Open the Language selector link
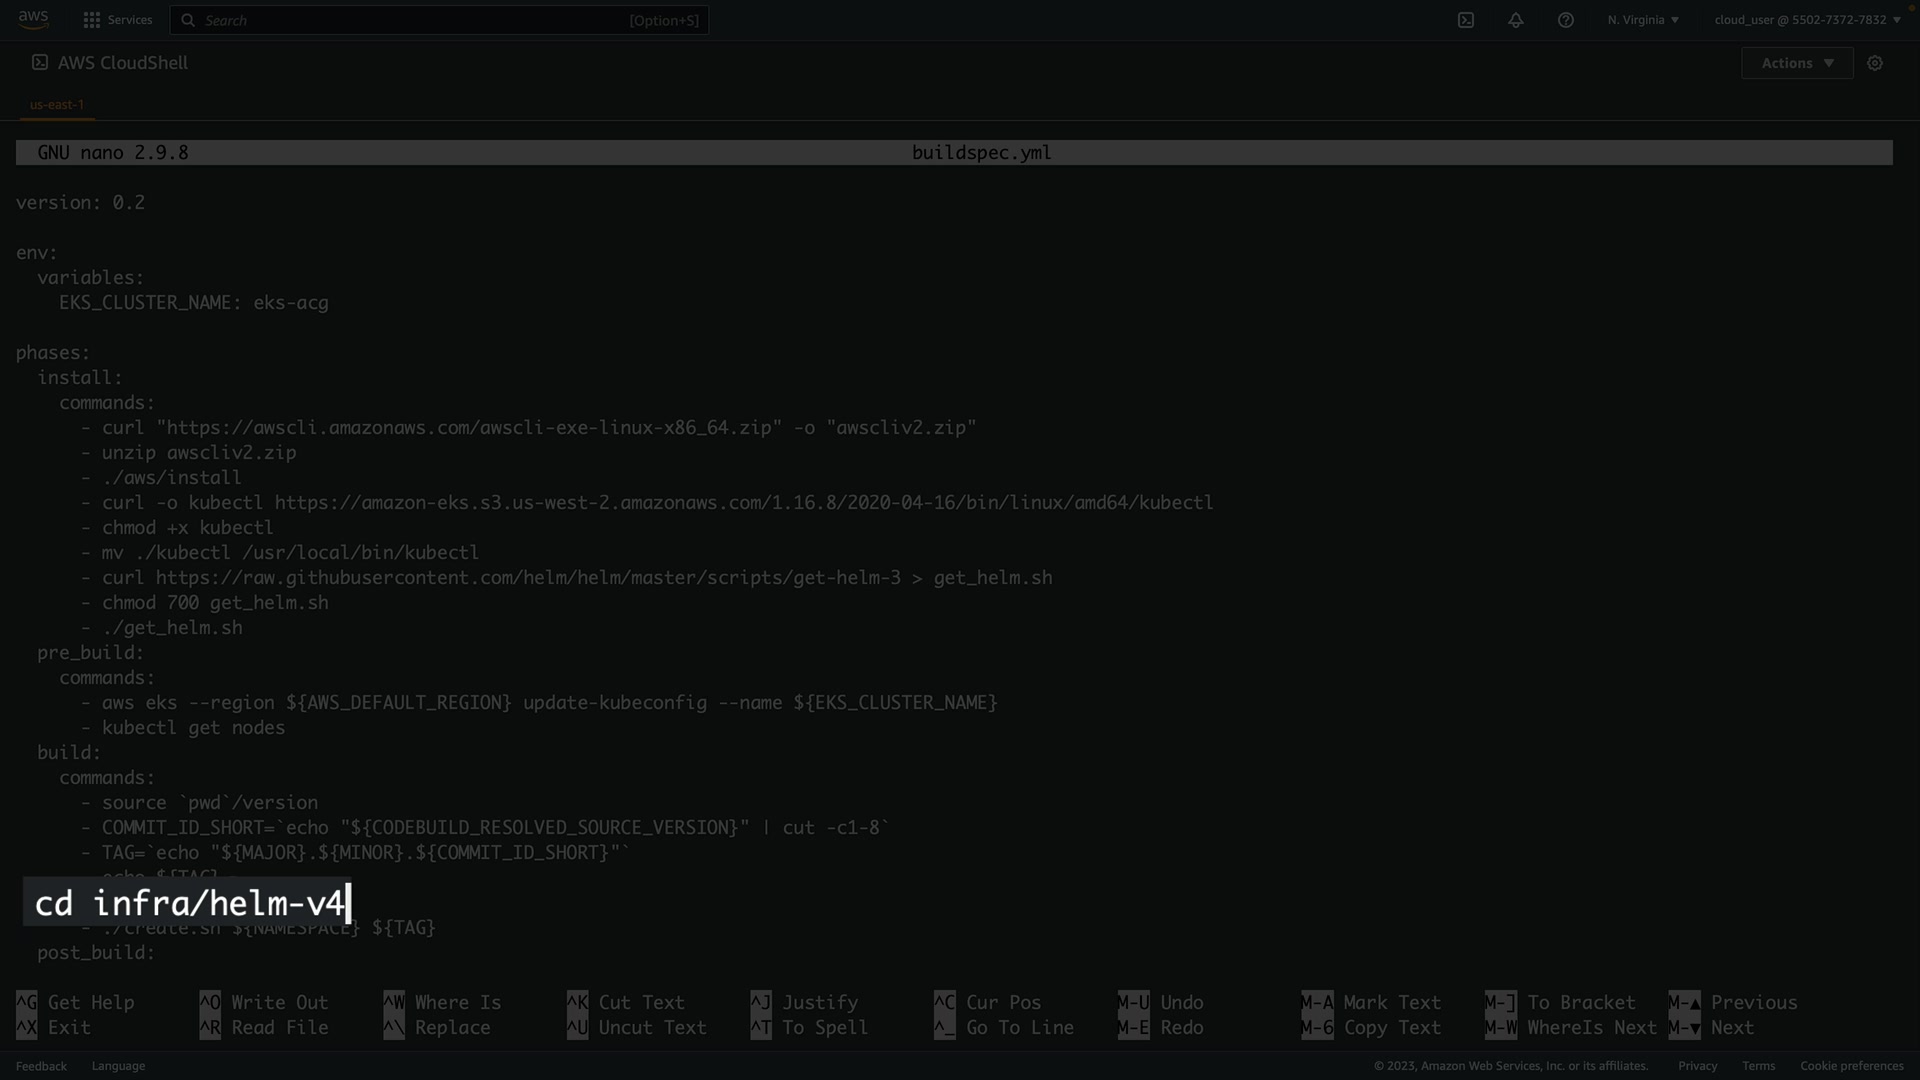The width and height of the screenshot is (1920, 1080). (118, 1066)
